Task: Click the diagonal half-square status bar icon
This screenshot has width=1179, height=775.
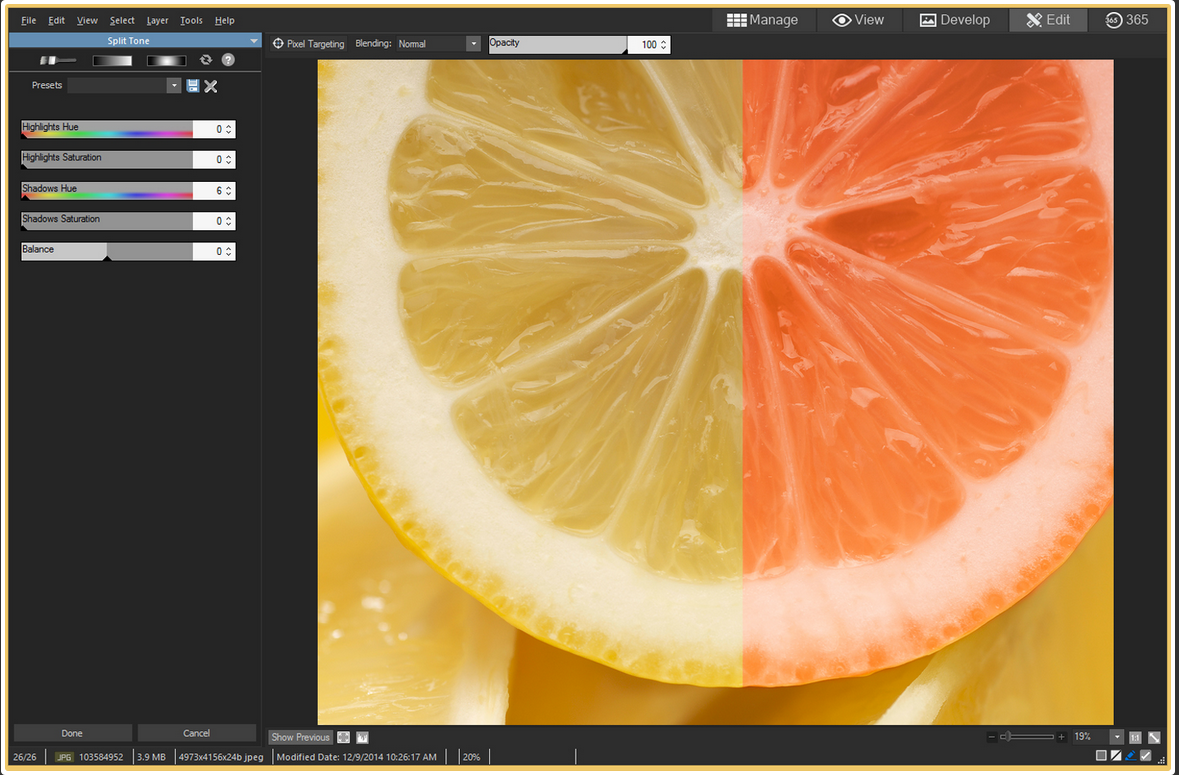Action: [x=1116, y=755]
